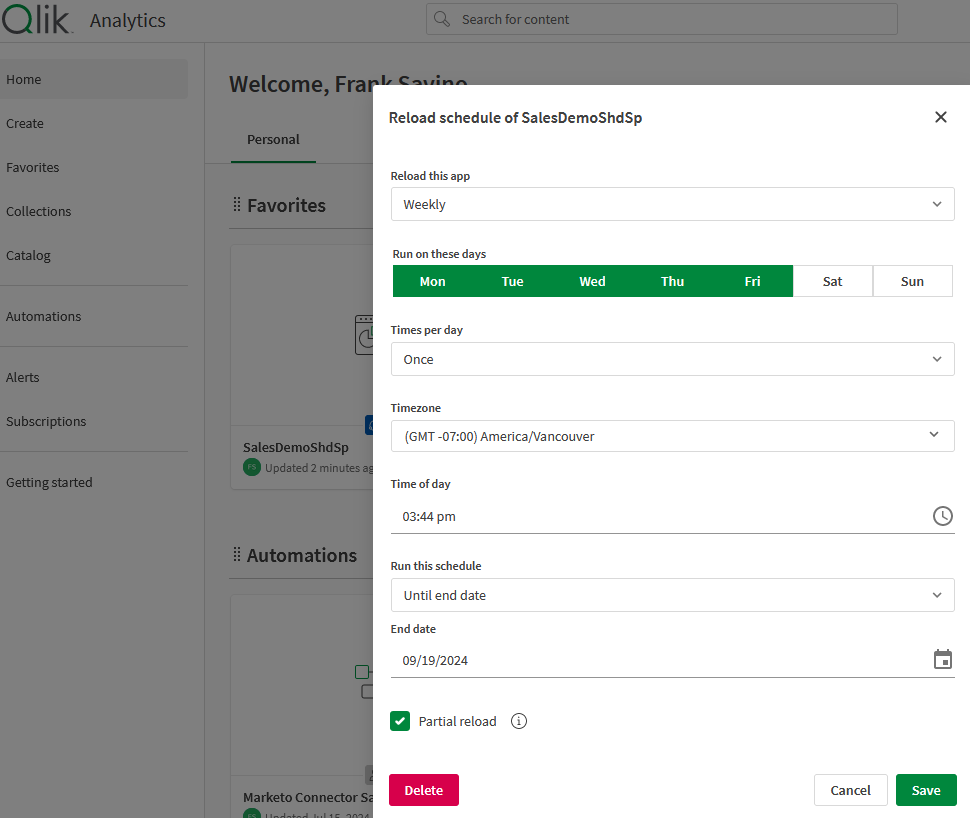Viewport: 970px width, 818px height.
Task: Toggle Fri in Run on these days
Action: (752, 282)
